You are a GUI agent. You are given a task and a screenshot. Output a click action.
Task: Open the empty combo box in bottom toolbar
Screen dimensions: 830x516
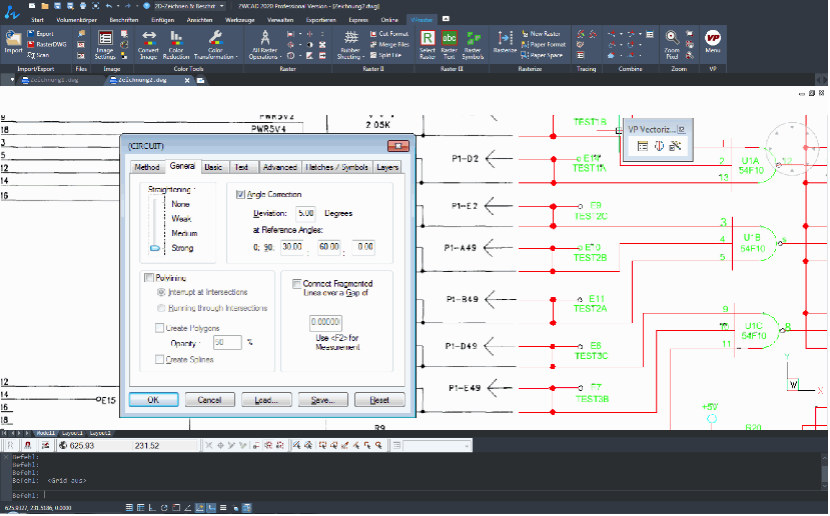click(438, 446)
